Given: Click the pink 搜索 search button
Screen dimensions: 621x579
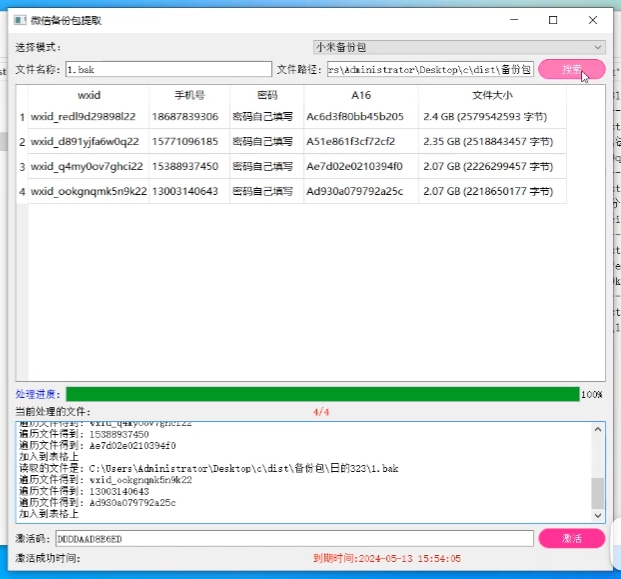Looking at the screenshot, I should [x=571, y=69].
